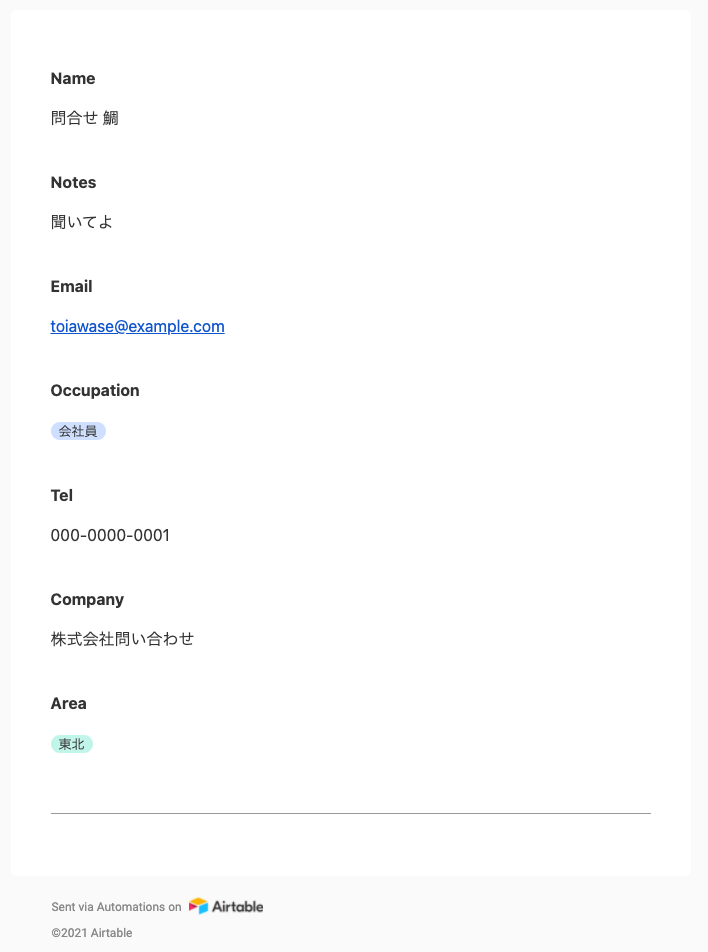The height and width of the screenshot is (952, 708).
Task: Select the 東北 area tag
Action: (x=72, y=744)
